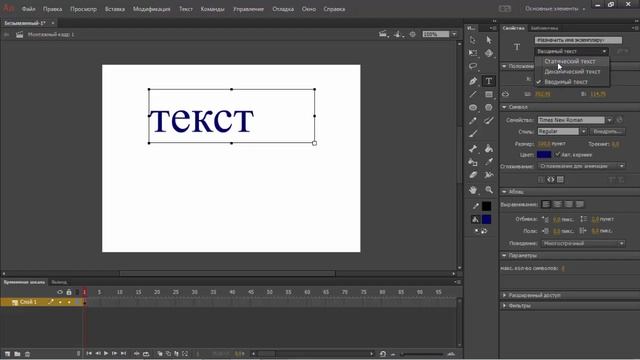Click the black stroke color swatch
The image size is (640, 360).
pyautogui.click(x=487, y=206)
